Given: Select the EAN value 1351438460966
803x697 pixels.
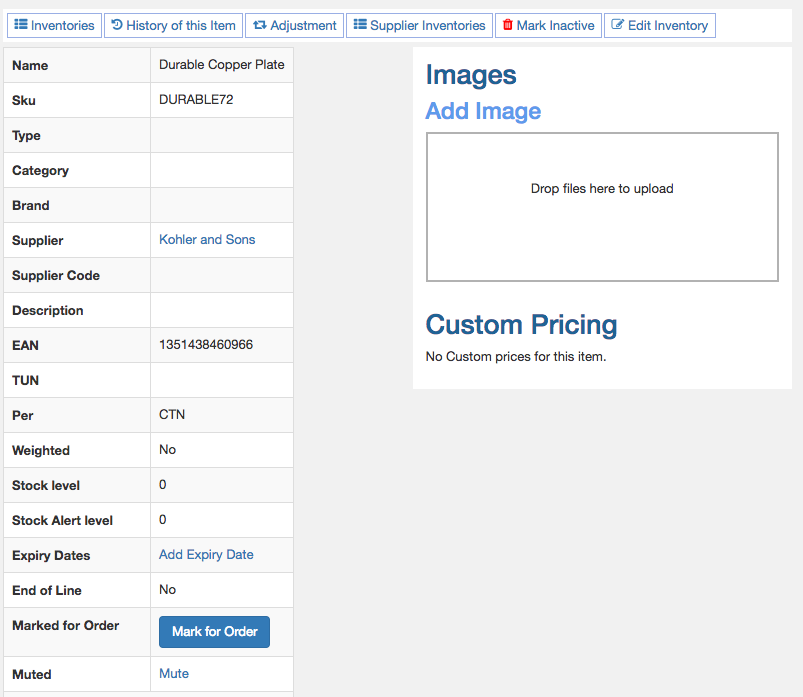Looking at the screenshot, I should (x=206, y=345).
